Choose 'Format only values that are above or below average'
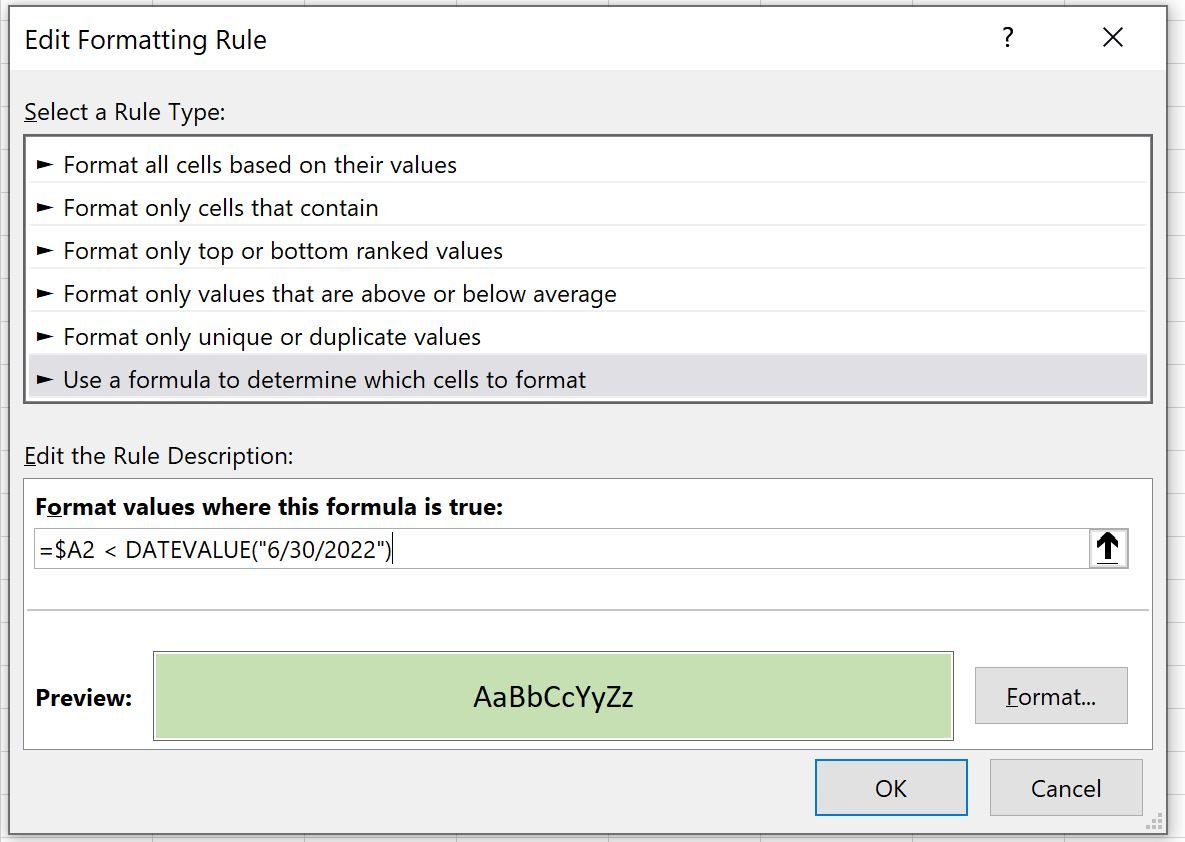Viewport: 1185px width, 842px height. [x=587, y=293]
